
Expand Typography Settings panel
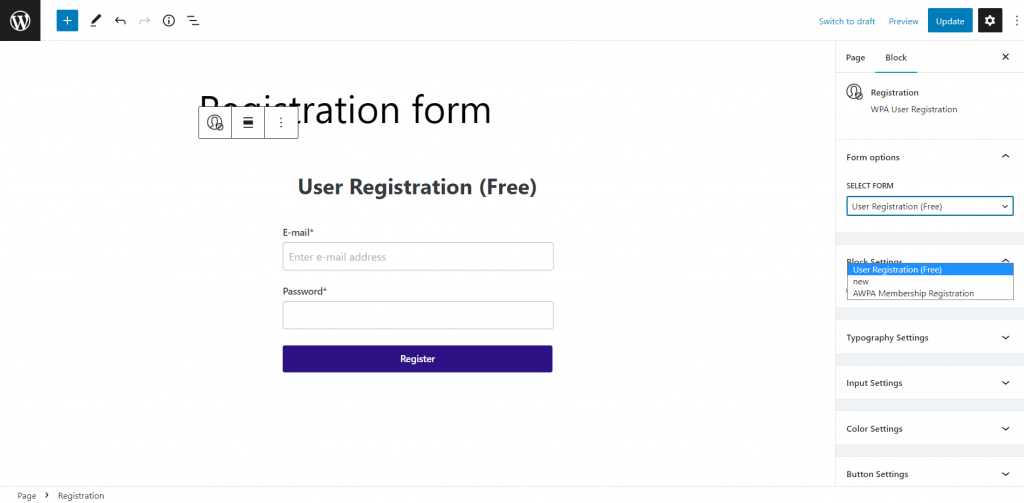coord(929,338)
